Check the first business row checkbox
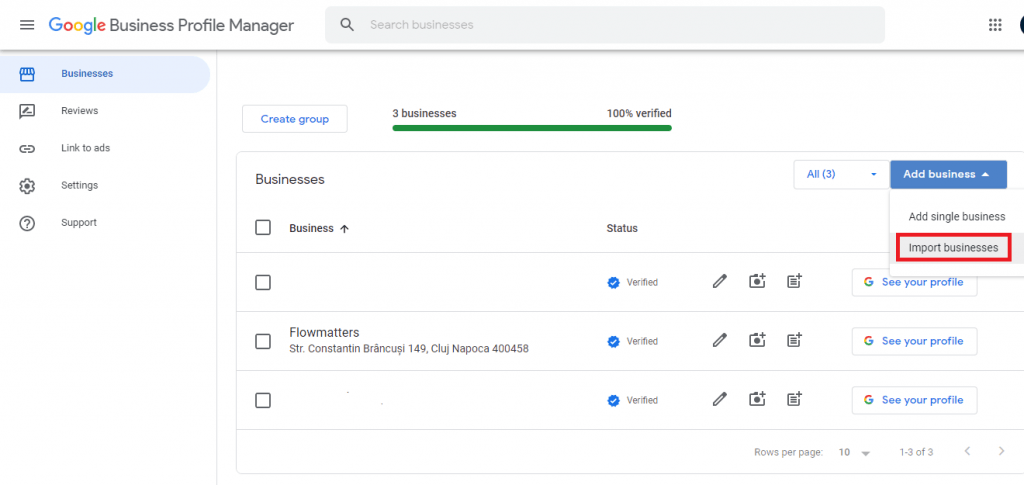Viewport: 1024px width, 485px height. coord(263,283)
